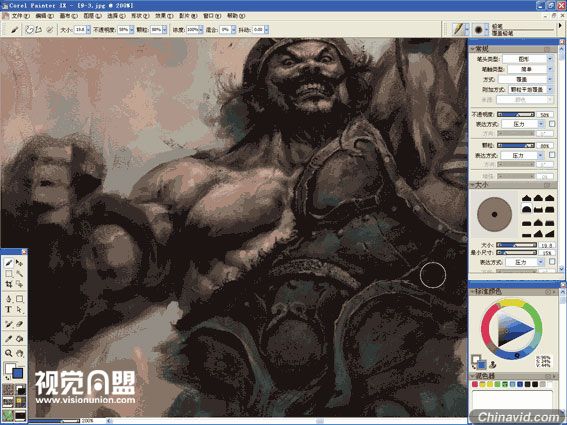Open the 大小 dropdown in property bar

tap(88, 30)
